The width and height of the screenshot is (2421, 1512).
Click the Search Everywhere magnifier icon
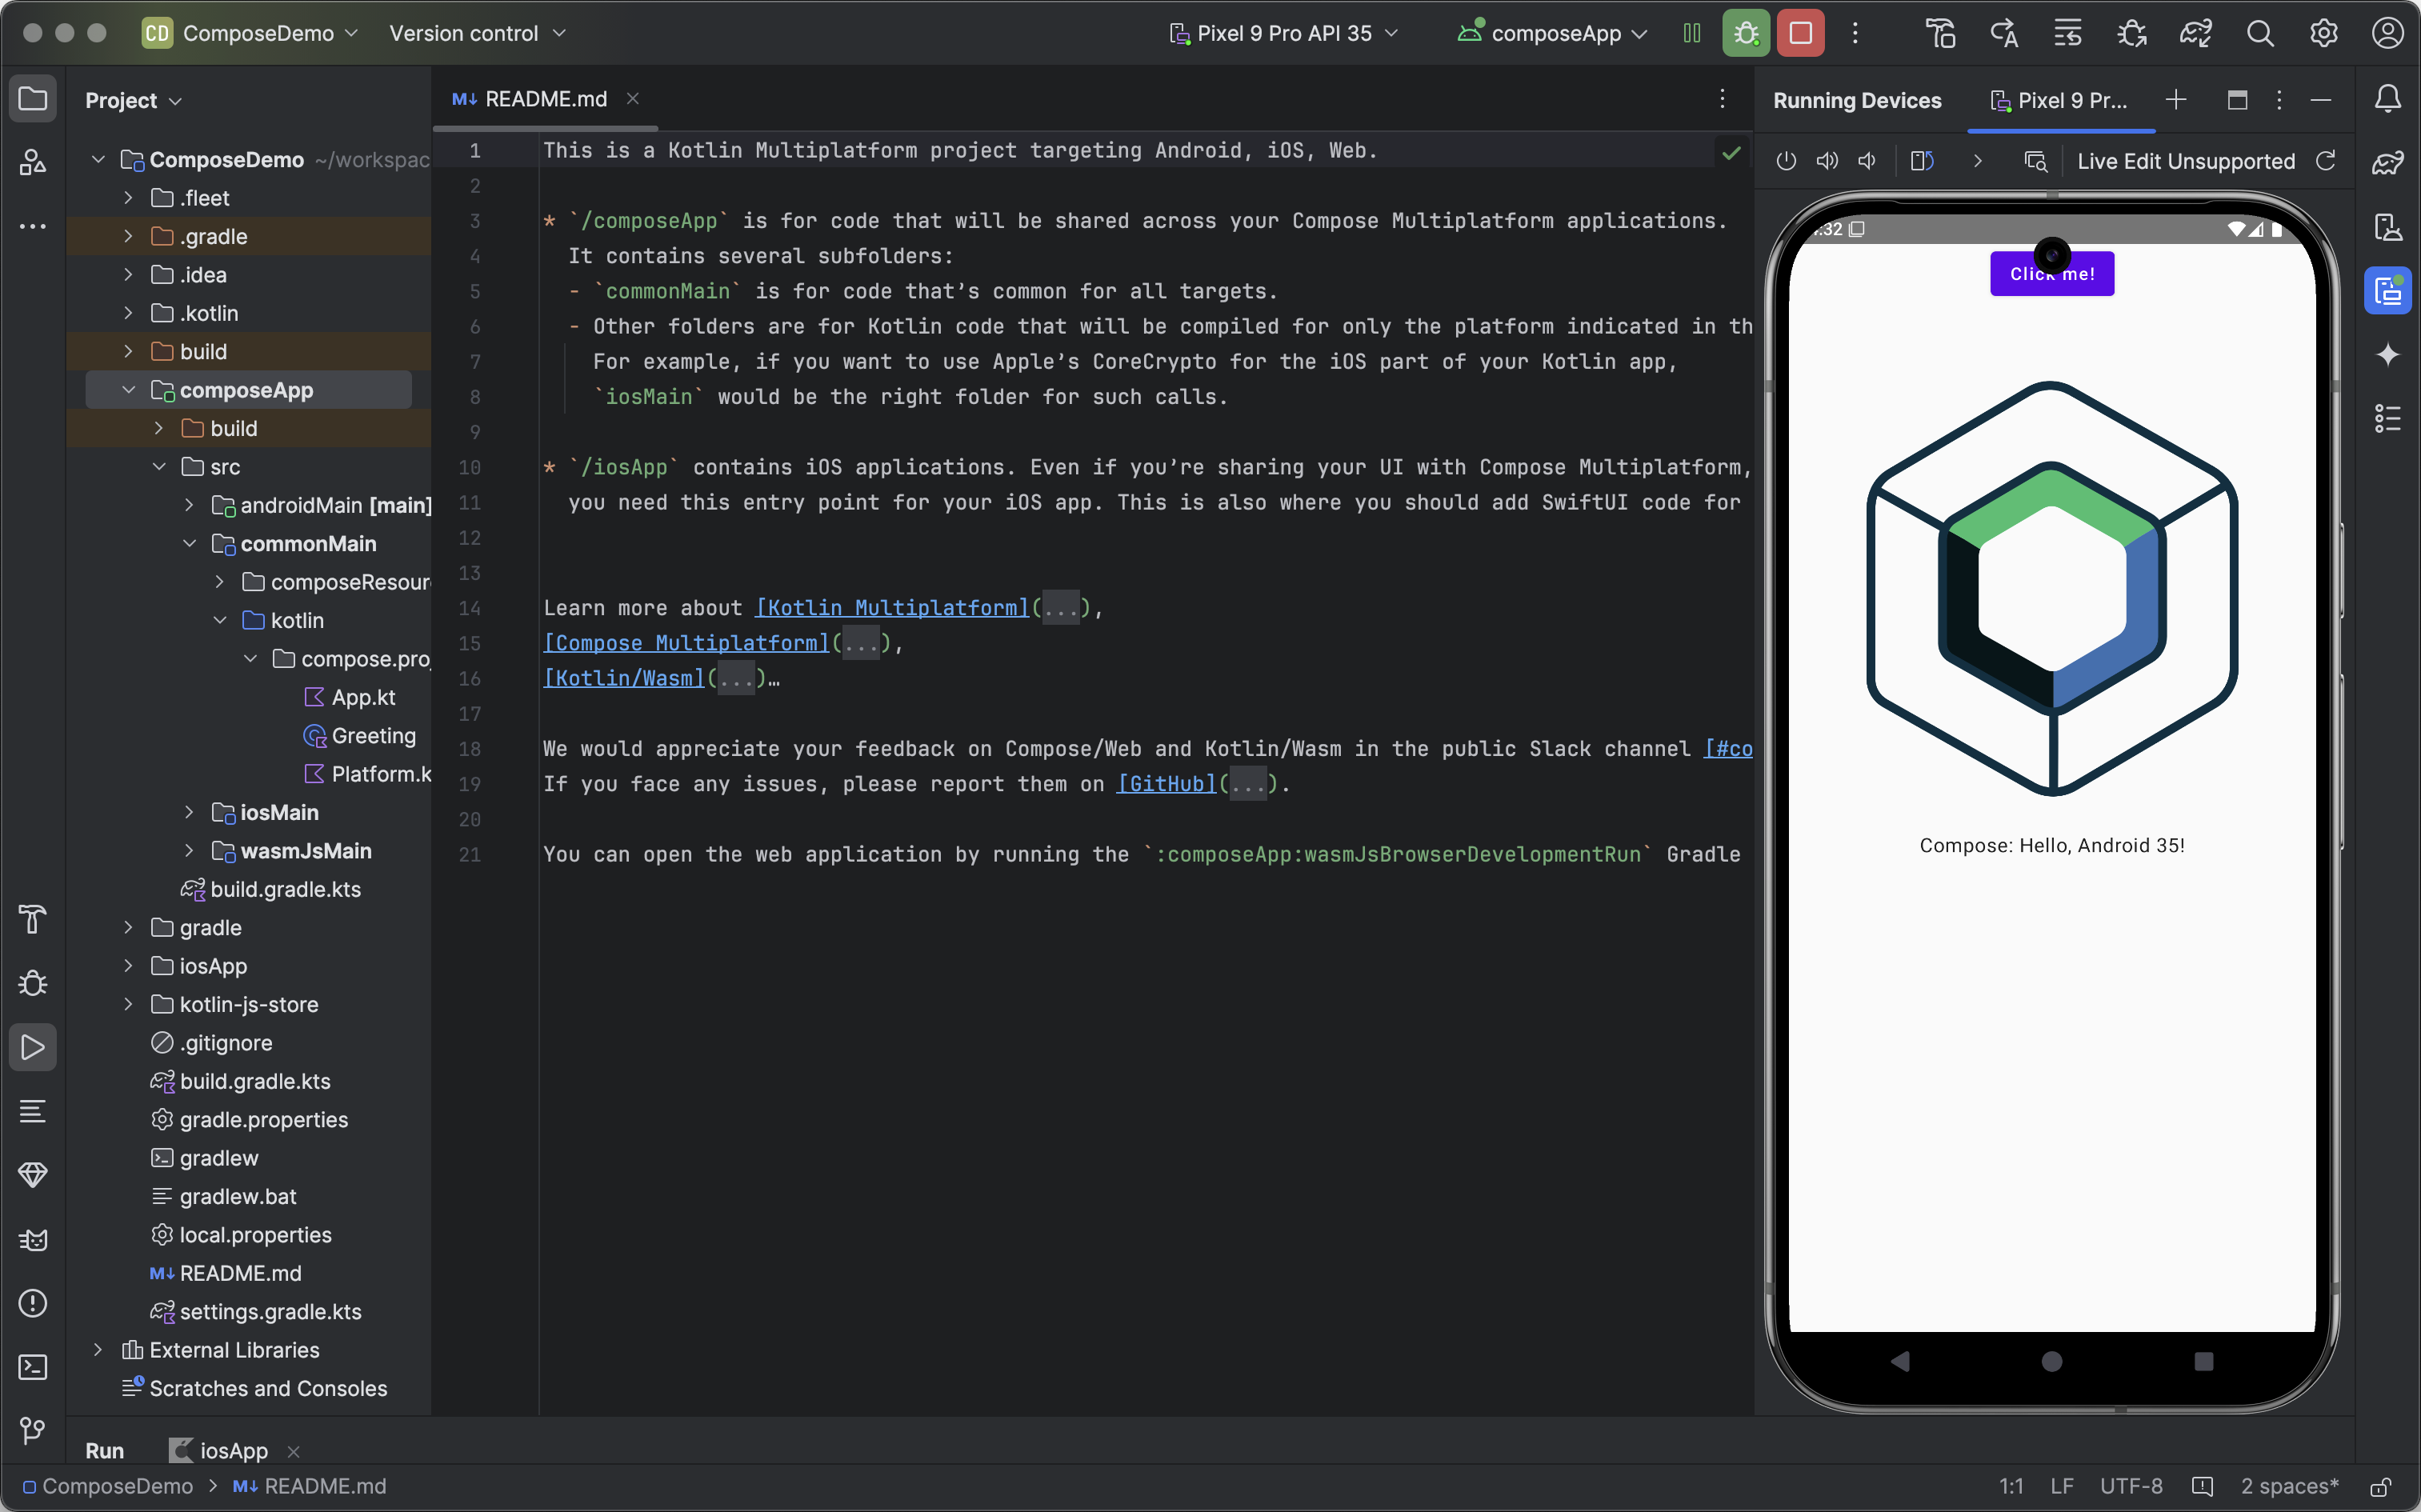(2259, 33)
